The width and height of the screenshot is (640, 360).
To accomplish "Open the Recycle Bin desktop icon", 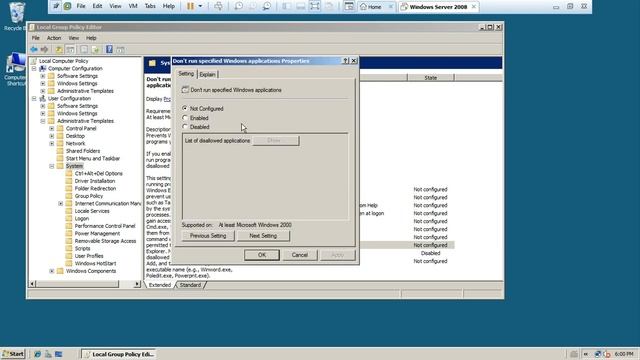I will pyautogui.click(x=16, y=16).
